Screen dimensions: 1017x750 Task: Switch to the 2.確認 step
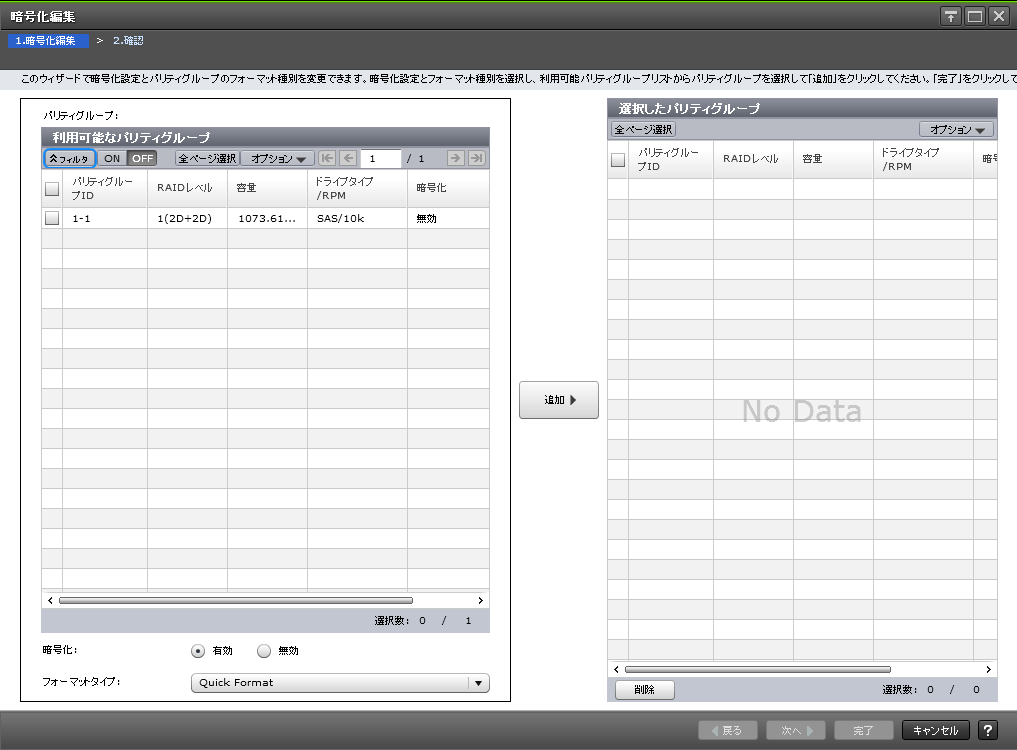click(128, 40)
